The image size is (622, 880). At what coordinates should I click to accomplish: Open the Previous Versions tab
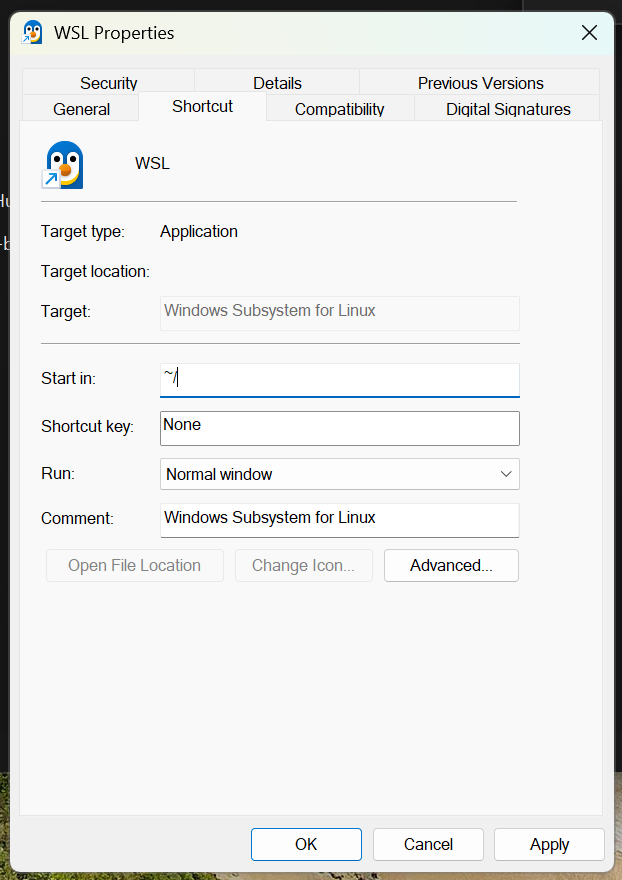[x=480, y=83]
